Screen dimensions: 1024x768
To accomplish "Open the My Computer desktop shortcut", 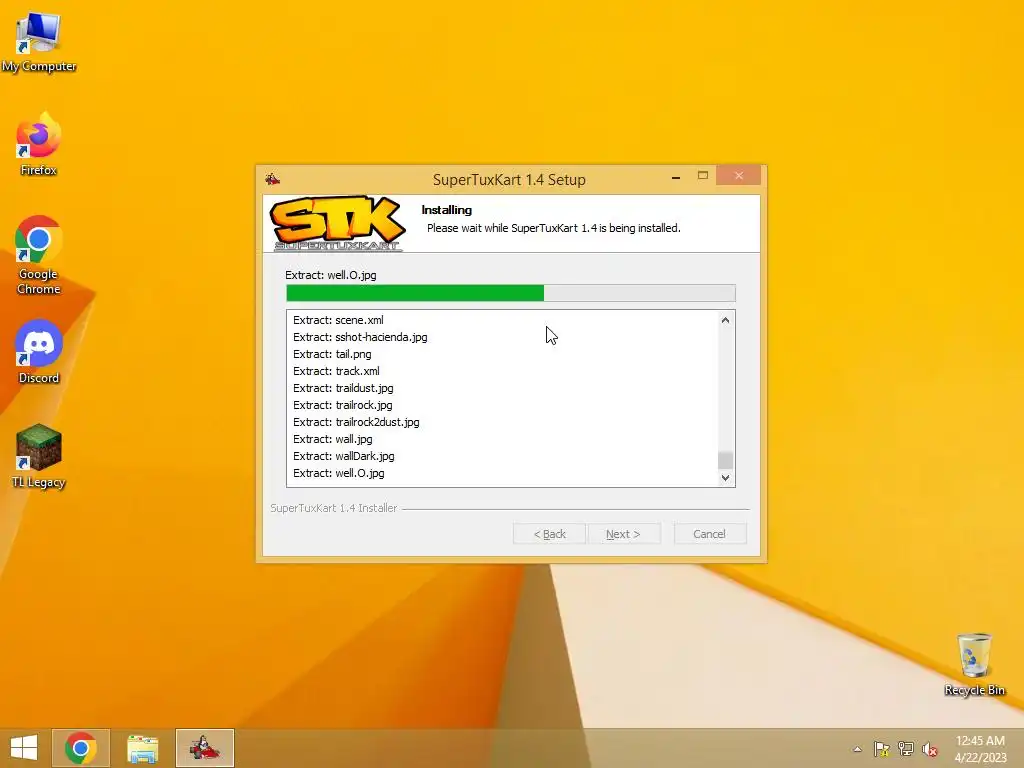I will click(39, 41).
